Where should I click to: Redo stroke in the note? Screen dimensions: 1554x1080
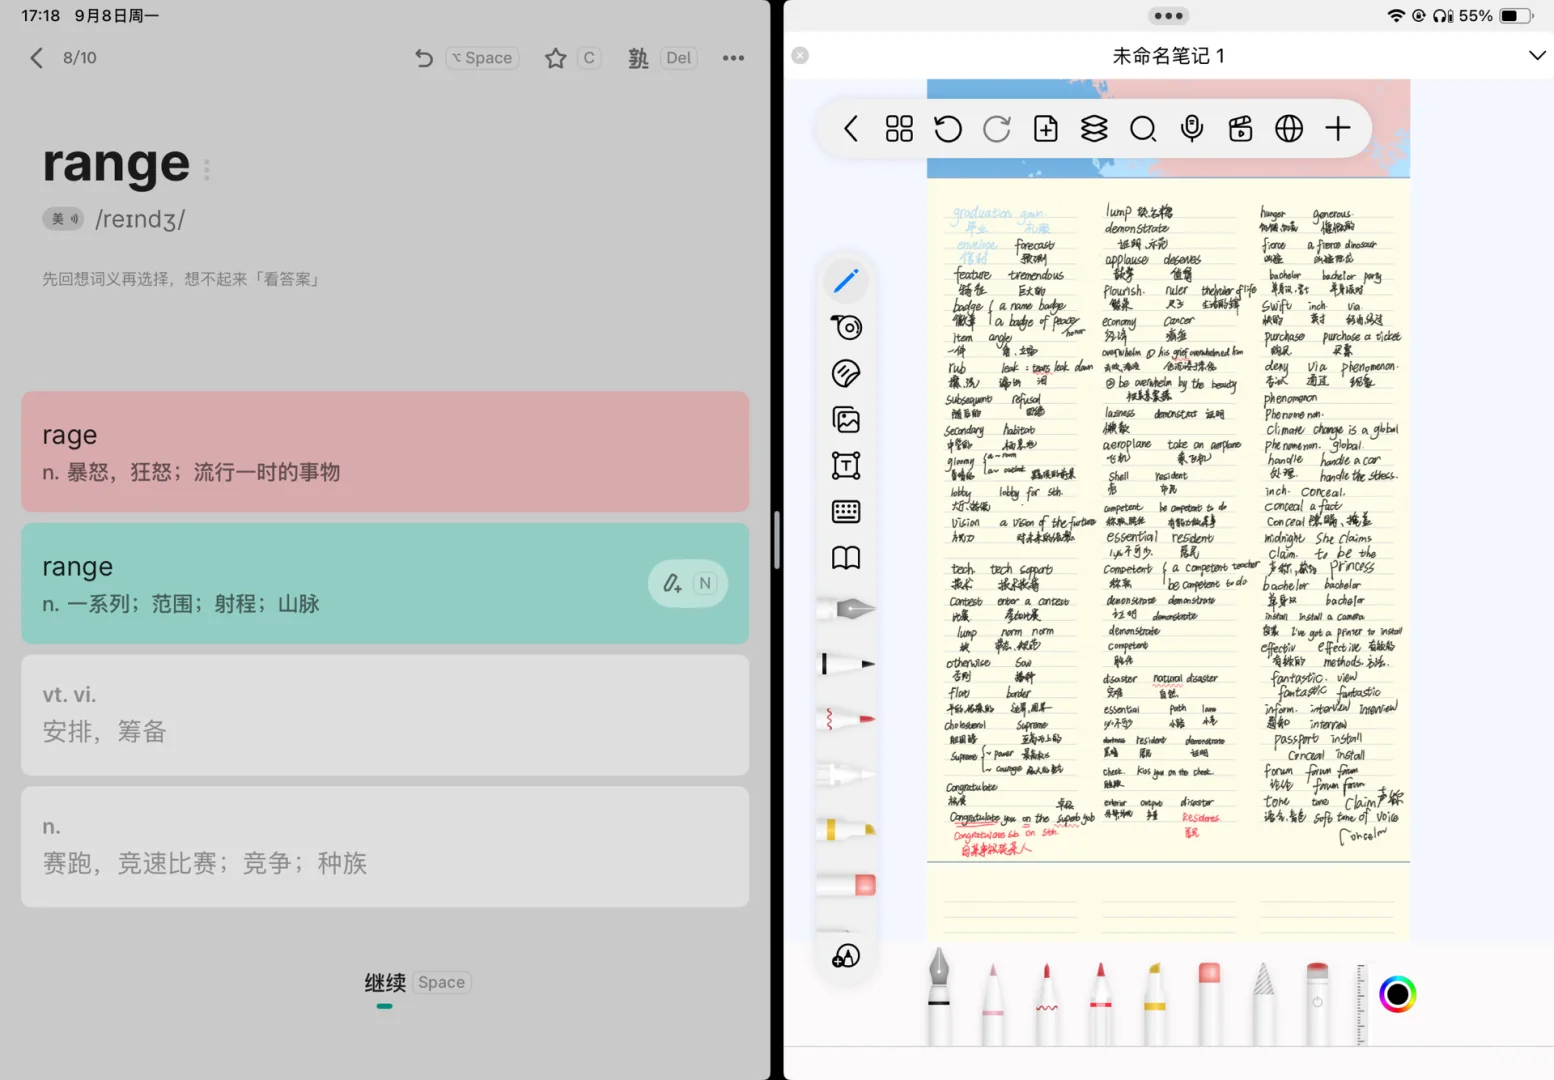click(997, 129)
